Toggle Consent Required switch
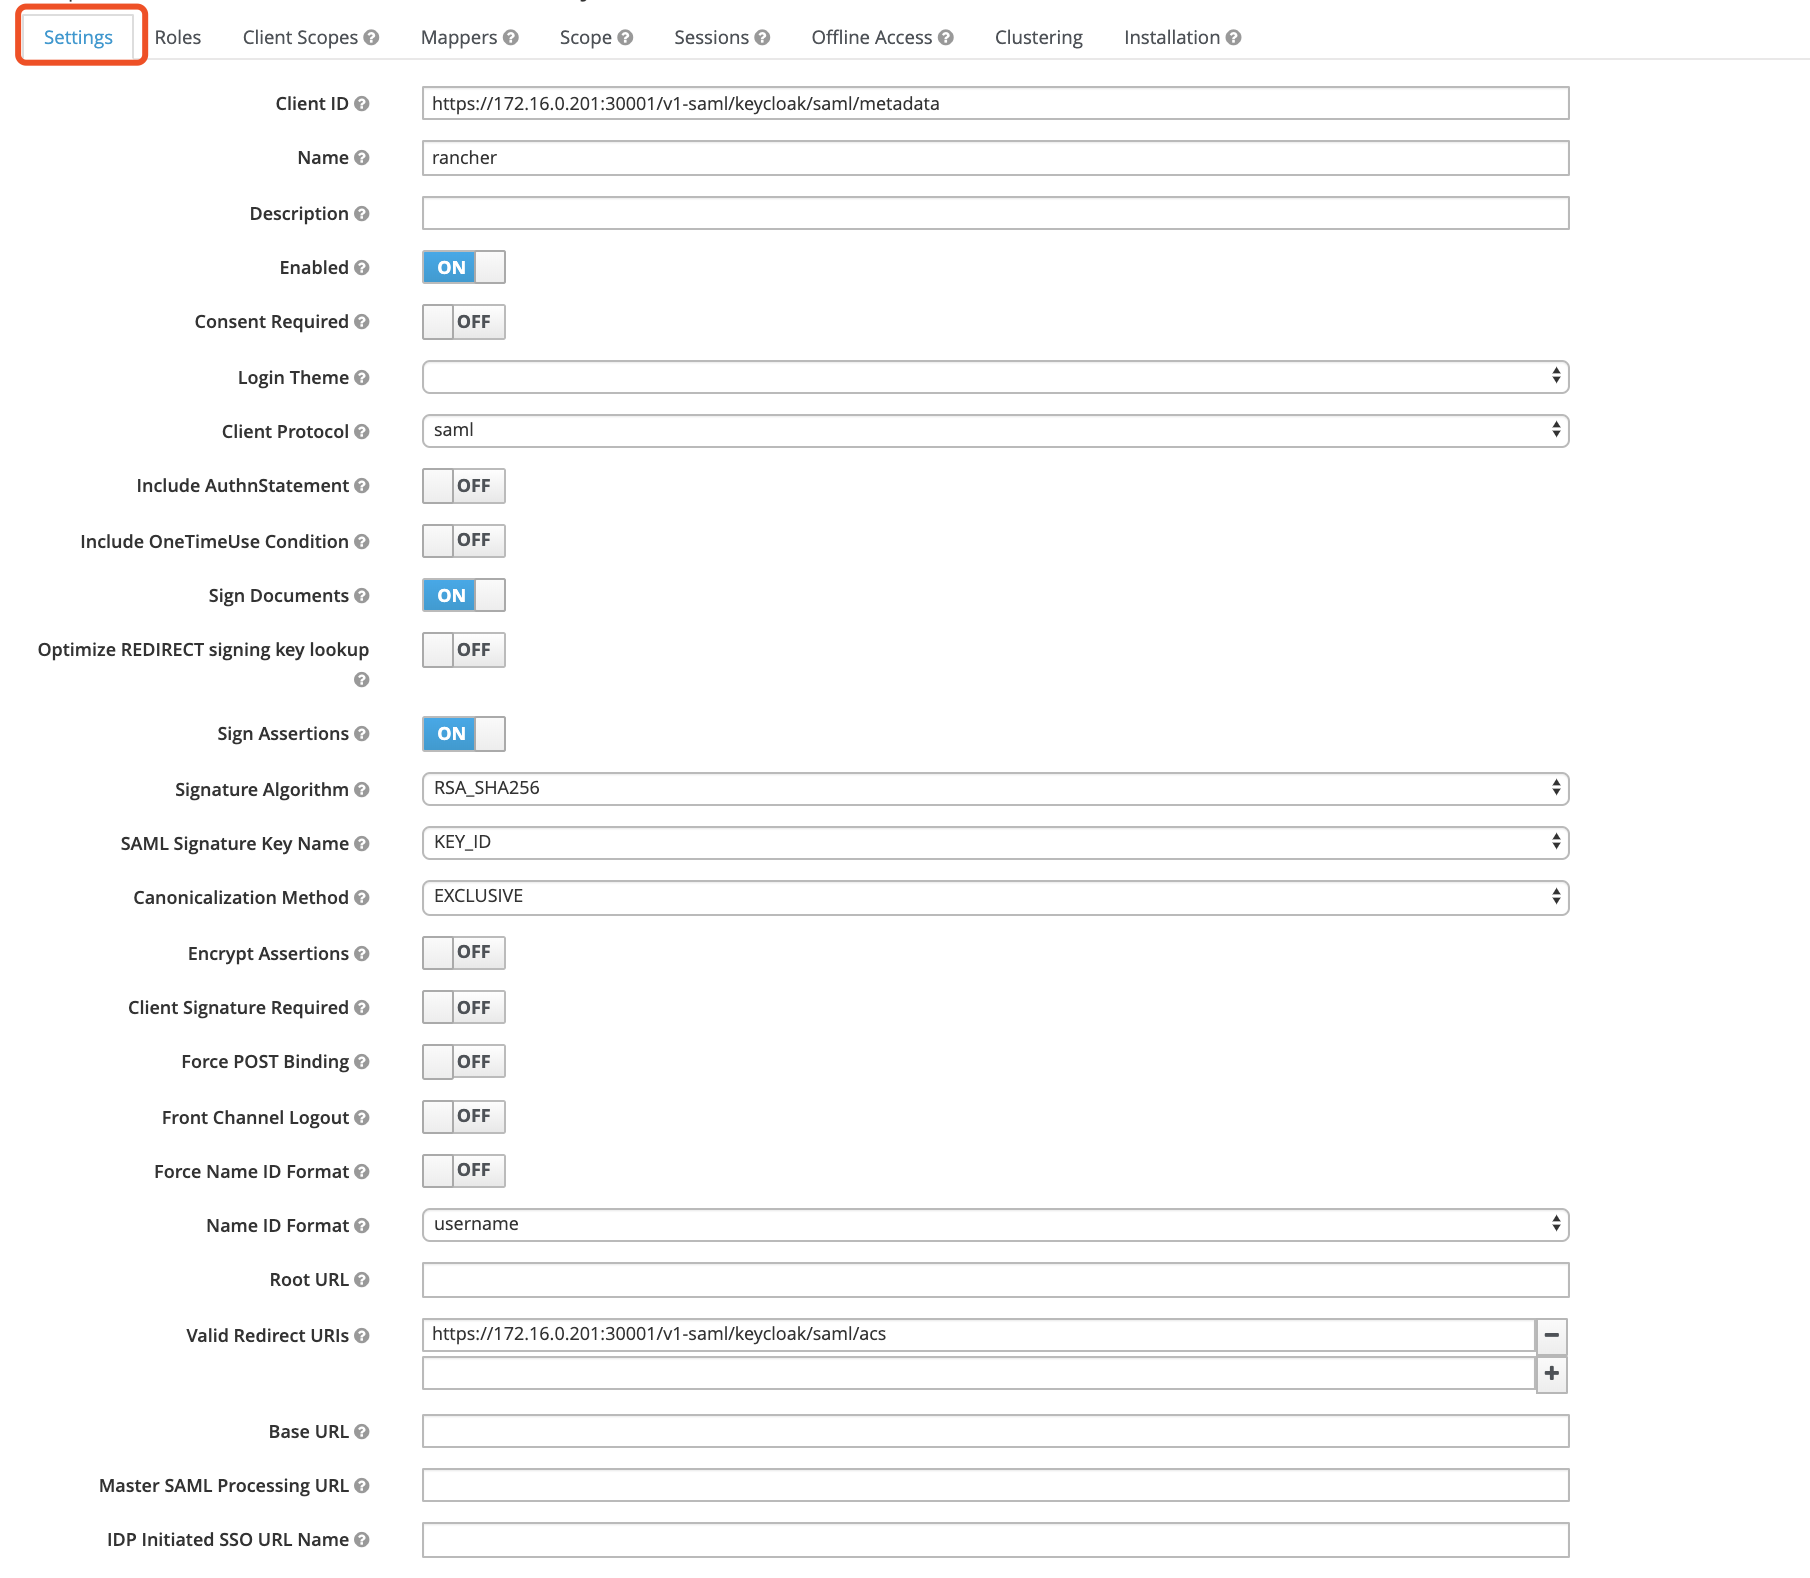Viewport: 1810px width, 1578px height. tap(464, 322)
